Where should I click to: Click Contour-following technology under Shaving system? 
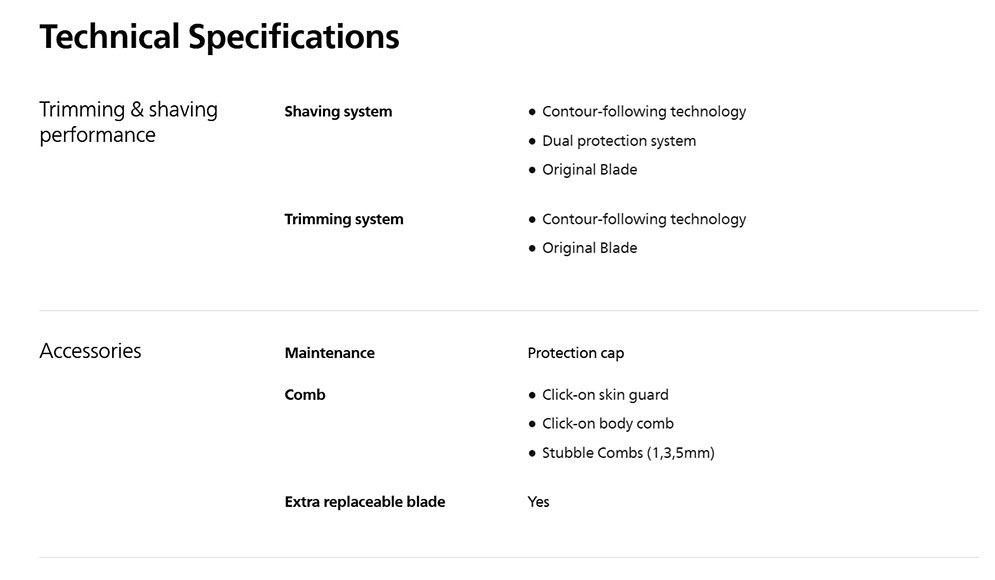(x=643, y=112)
